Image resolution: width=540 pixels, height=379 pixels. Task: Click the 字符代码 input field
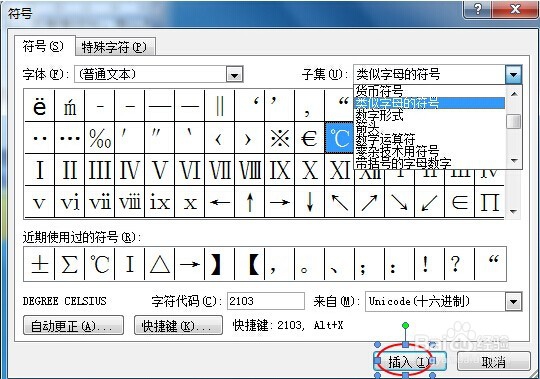[x=266, y=301]
